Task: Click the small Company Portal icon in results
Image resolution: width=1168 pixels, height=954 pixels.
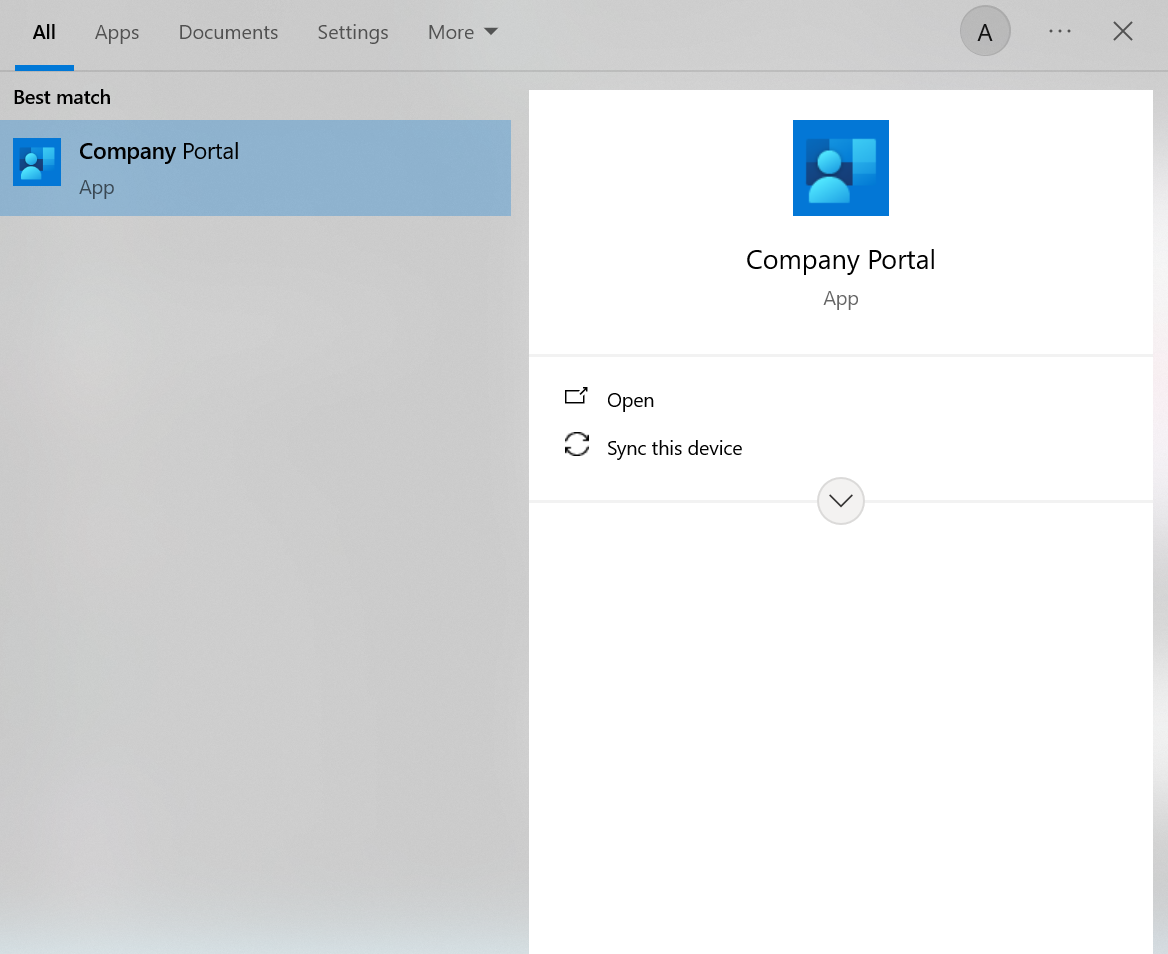Action: point(37,162)
